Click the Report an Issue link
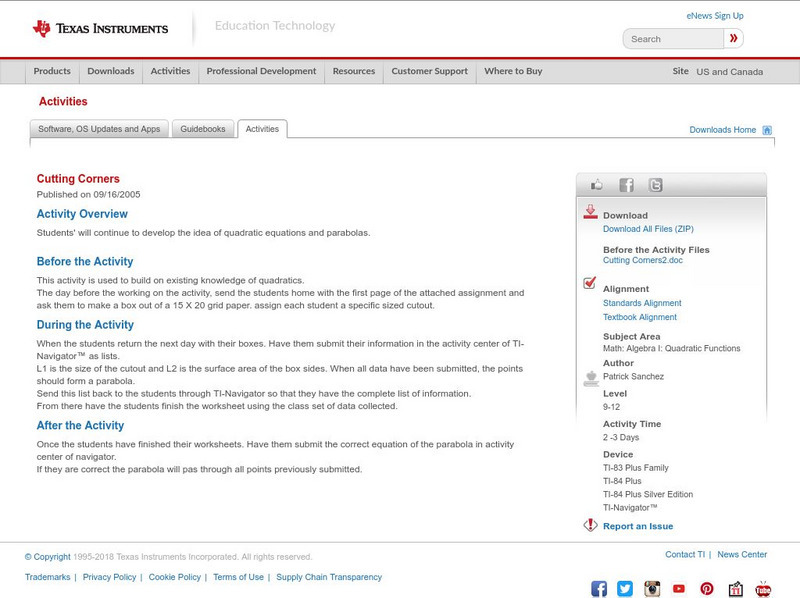The image size is (800, 598). 638,526
